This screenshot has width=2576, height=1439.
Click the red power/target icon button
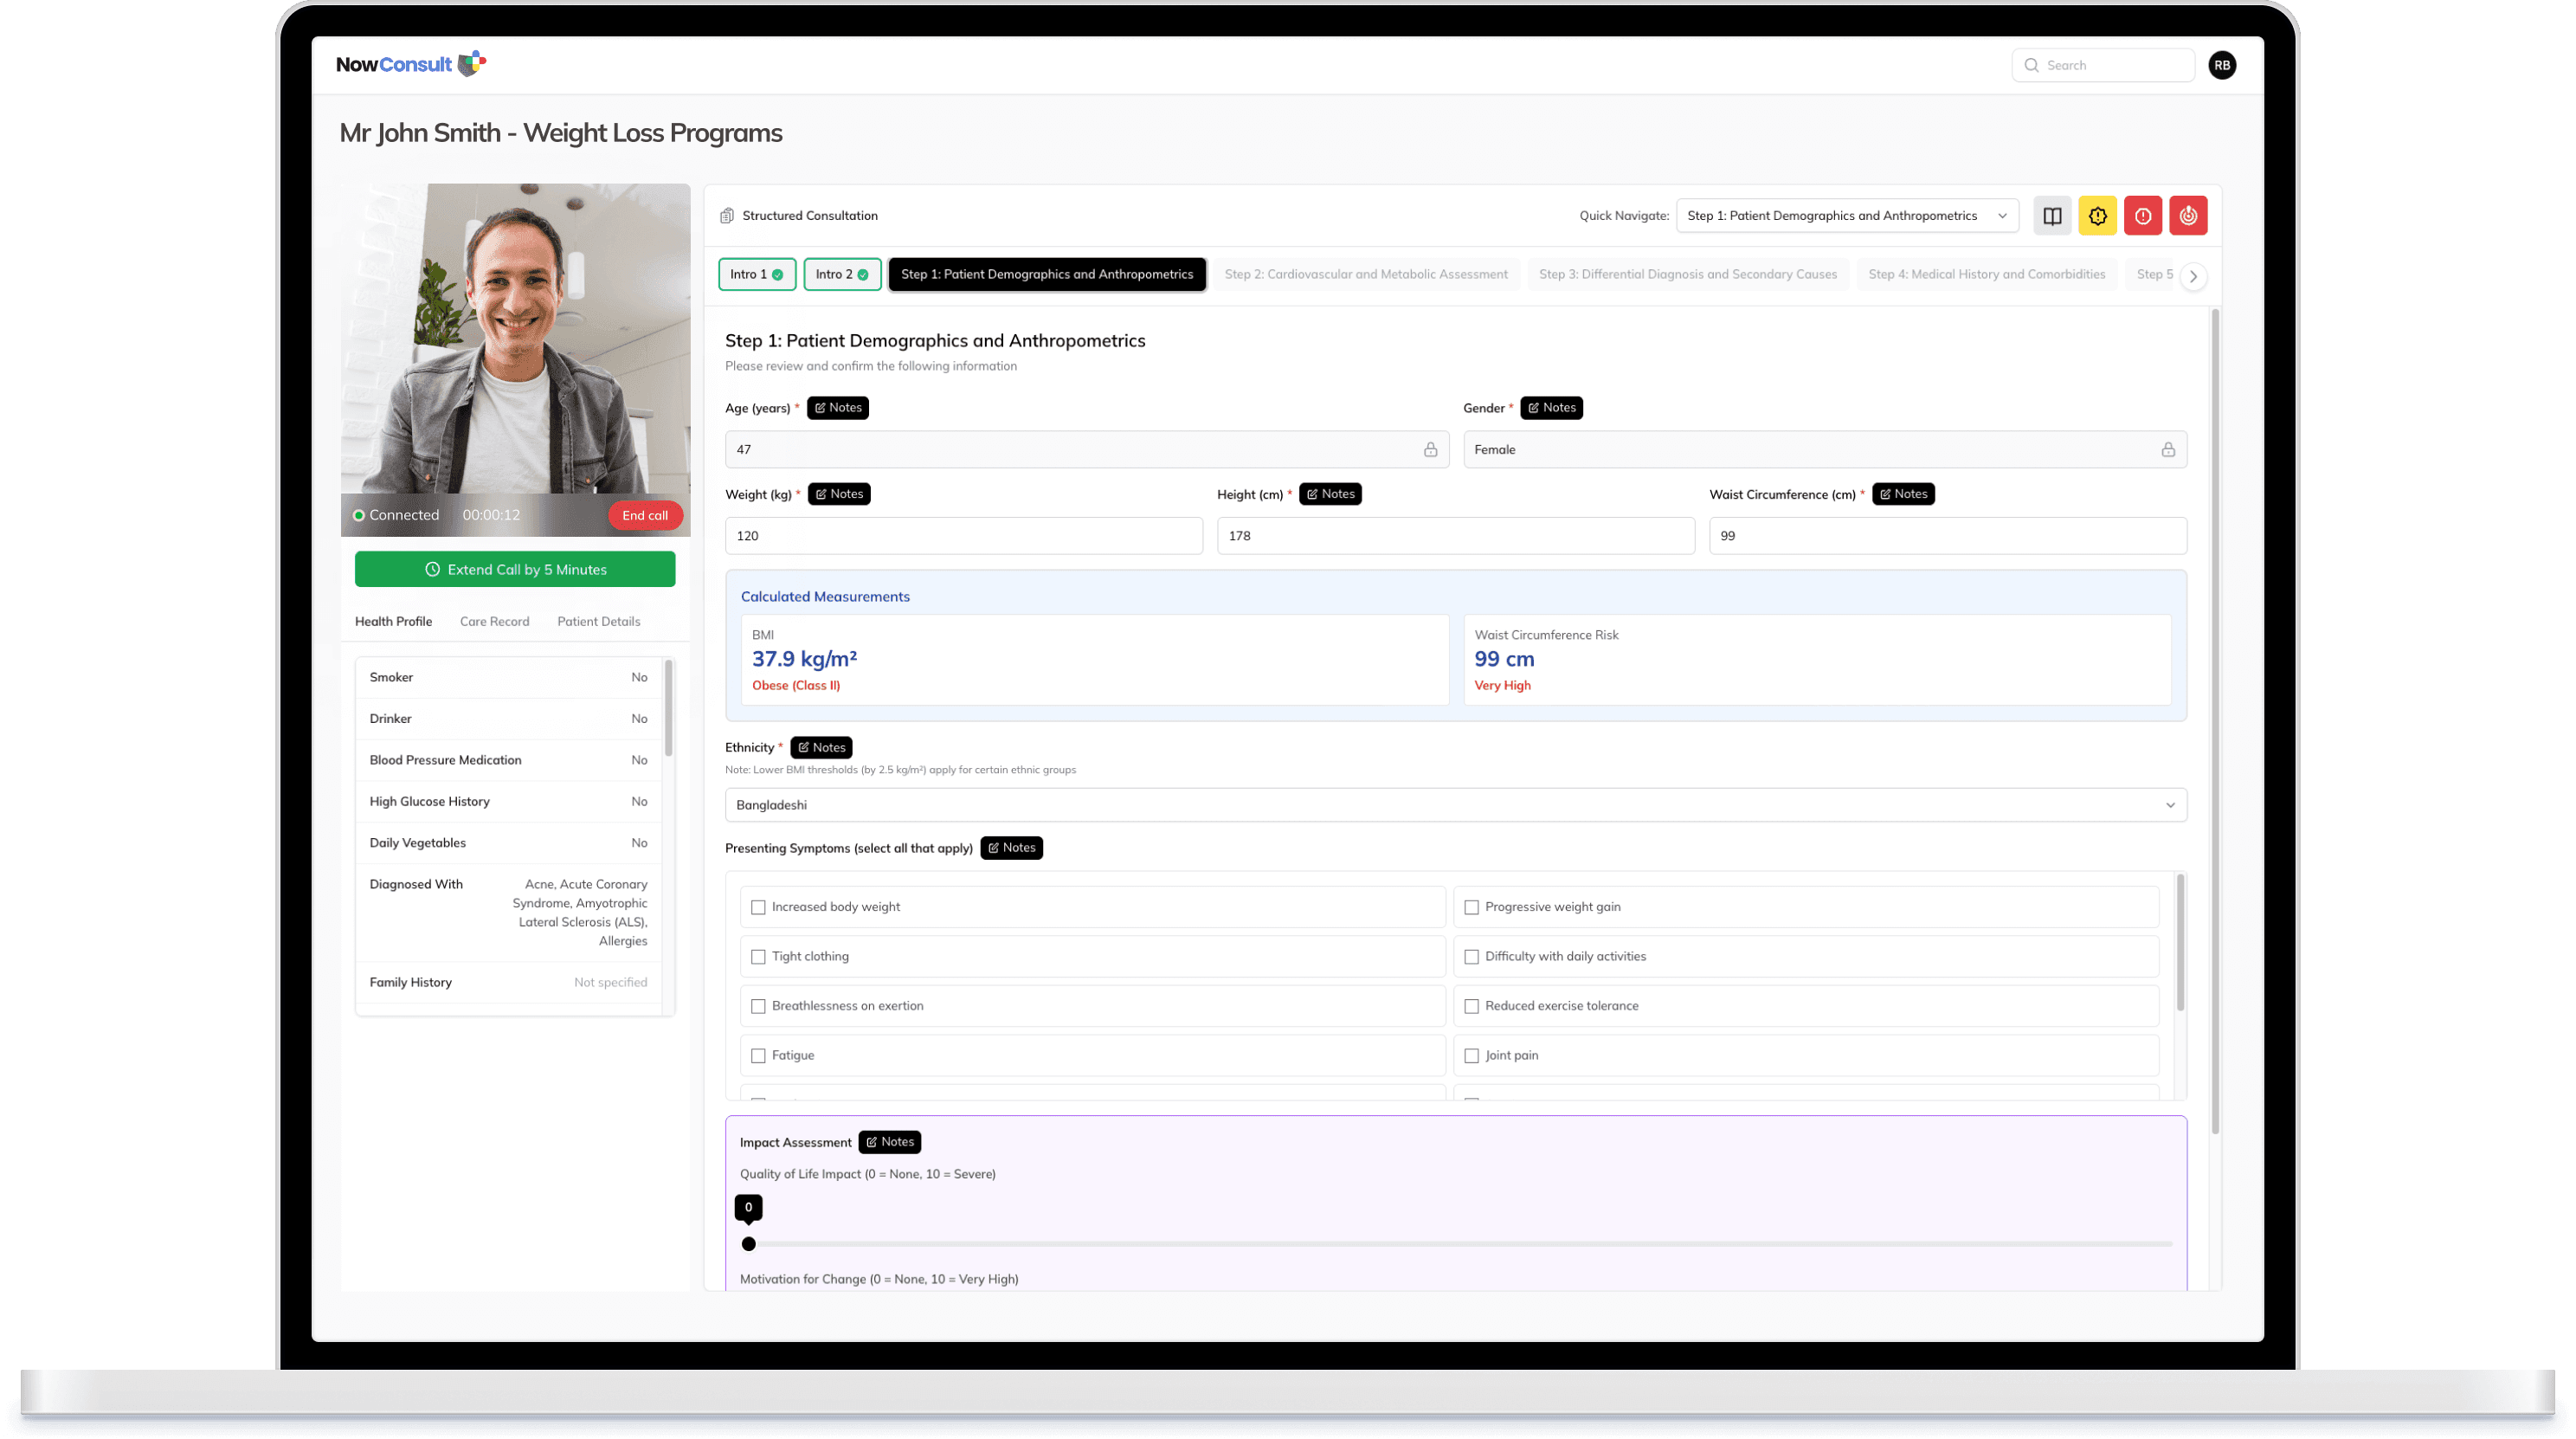(2188, 216)
